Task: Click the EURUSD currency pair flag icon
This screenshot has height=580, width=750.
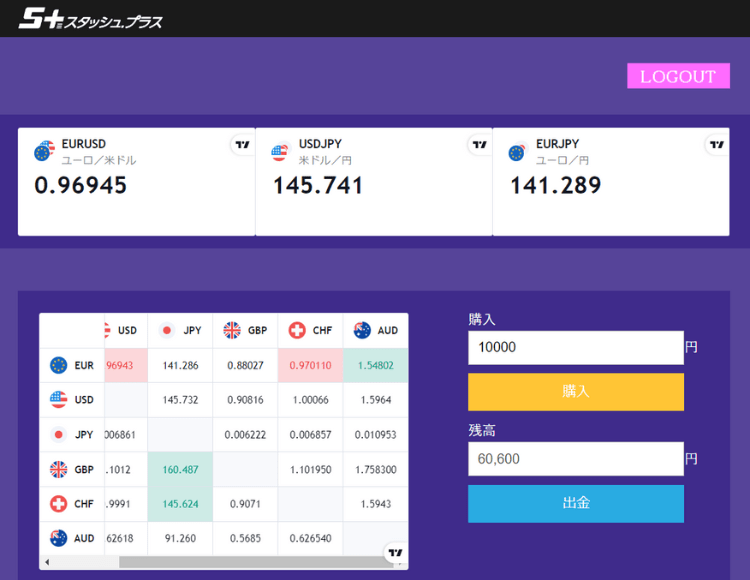Action: point(45,152)
